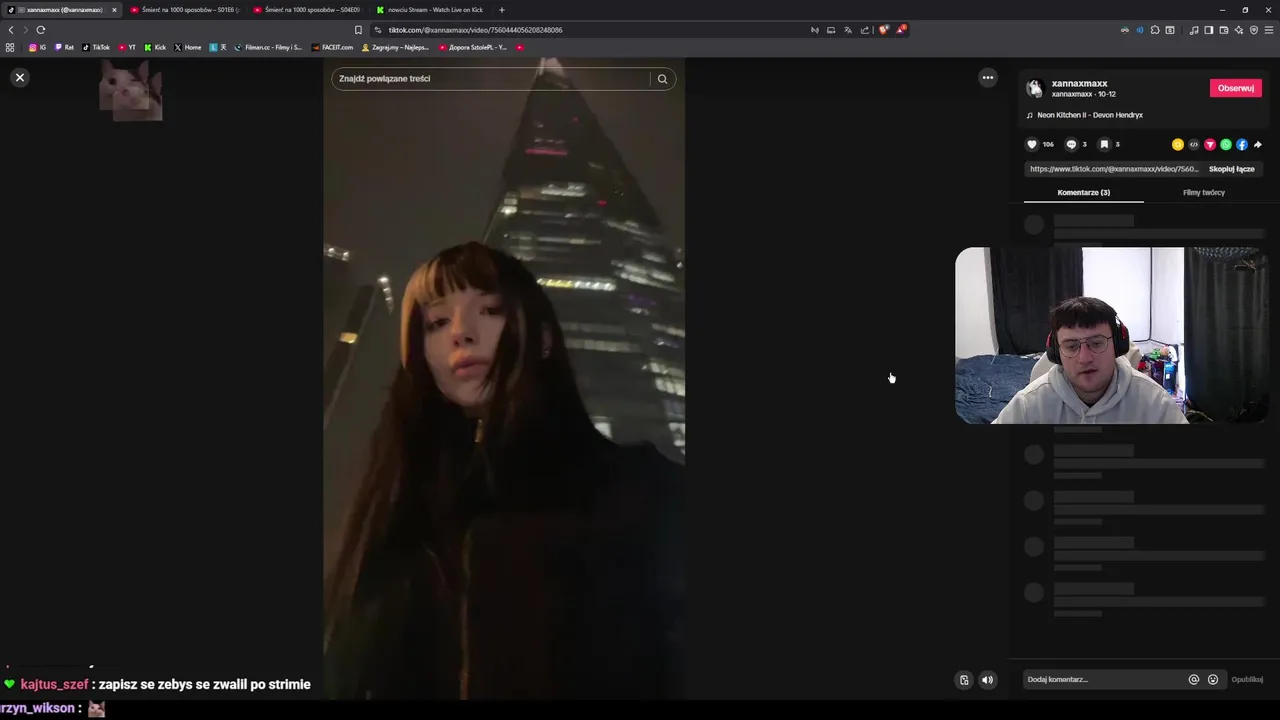Go back with browser back arrow
The image size is (1280, 720).
coord(11,30)
